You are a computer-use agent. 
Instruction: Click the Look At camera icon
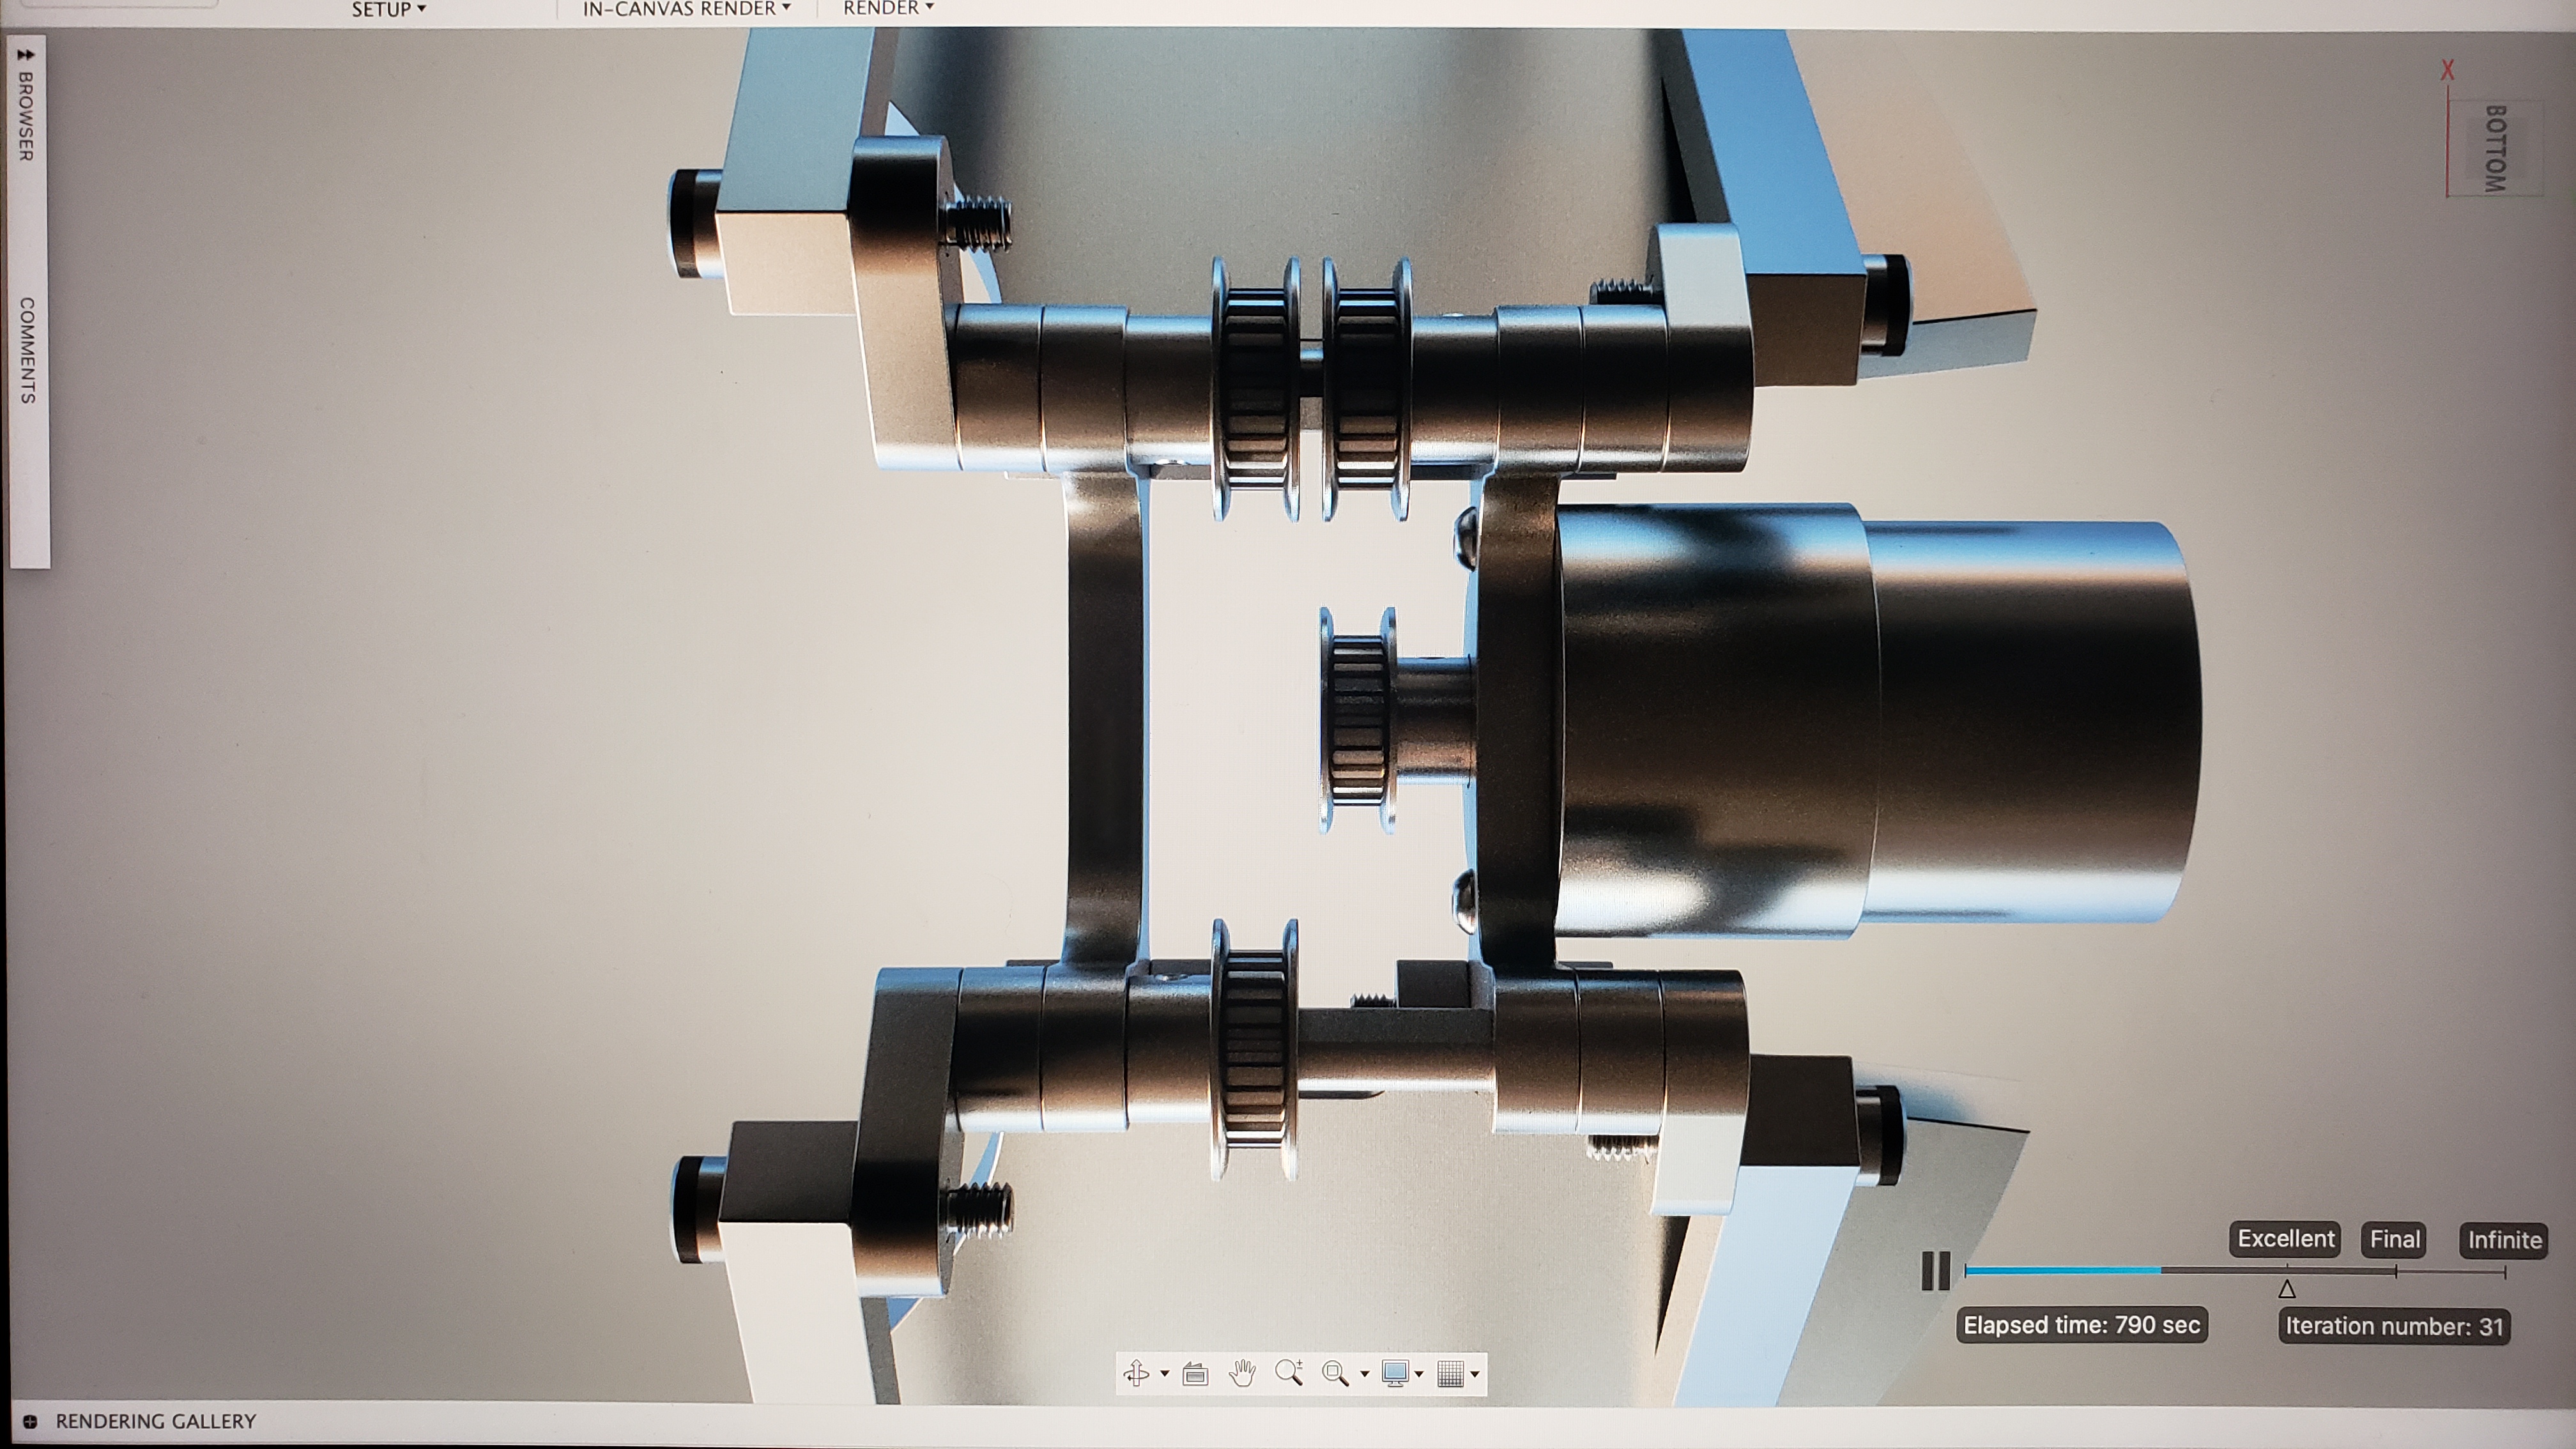pyautogui.click(x=1195, y=1374)
